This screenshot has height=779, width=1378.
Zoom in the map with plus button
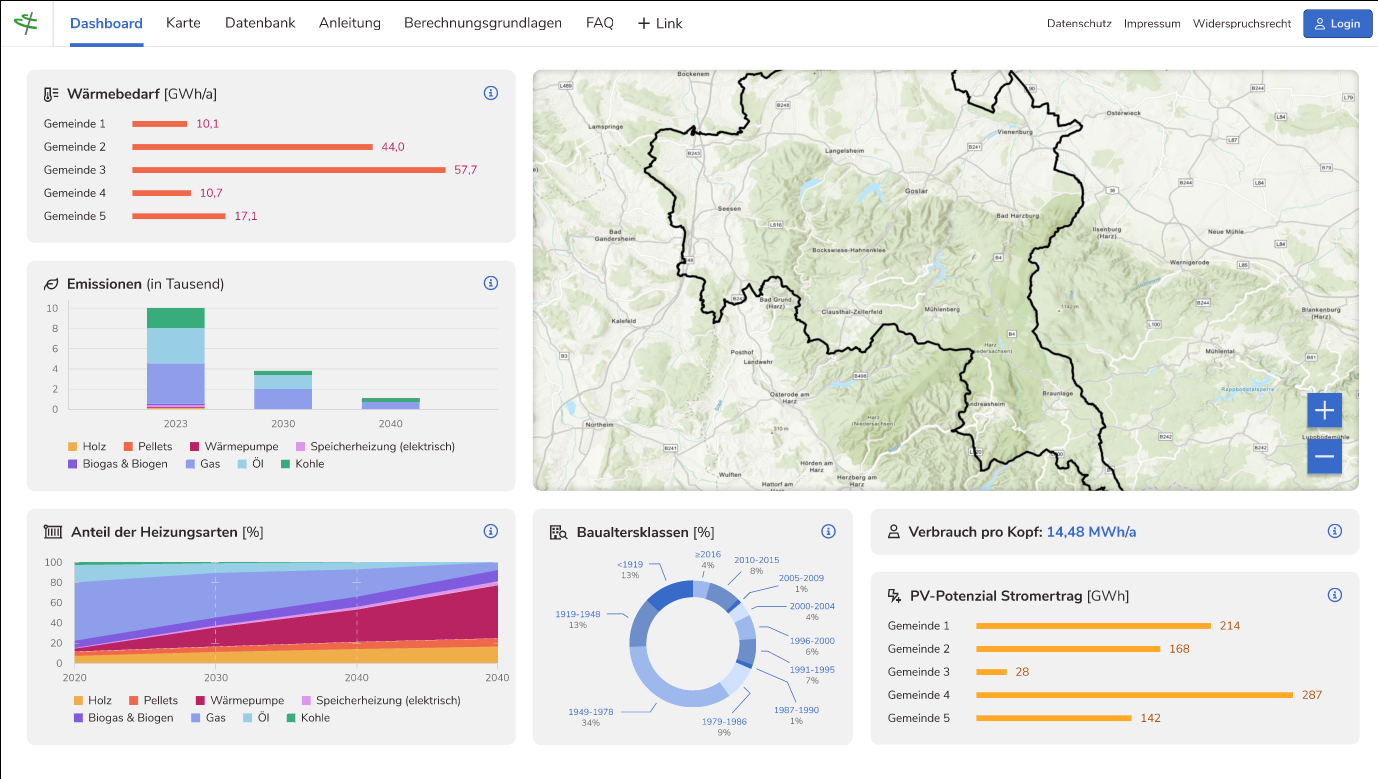pyautogui.click(x=1324, y=410)
